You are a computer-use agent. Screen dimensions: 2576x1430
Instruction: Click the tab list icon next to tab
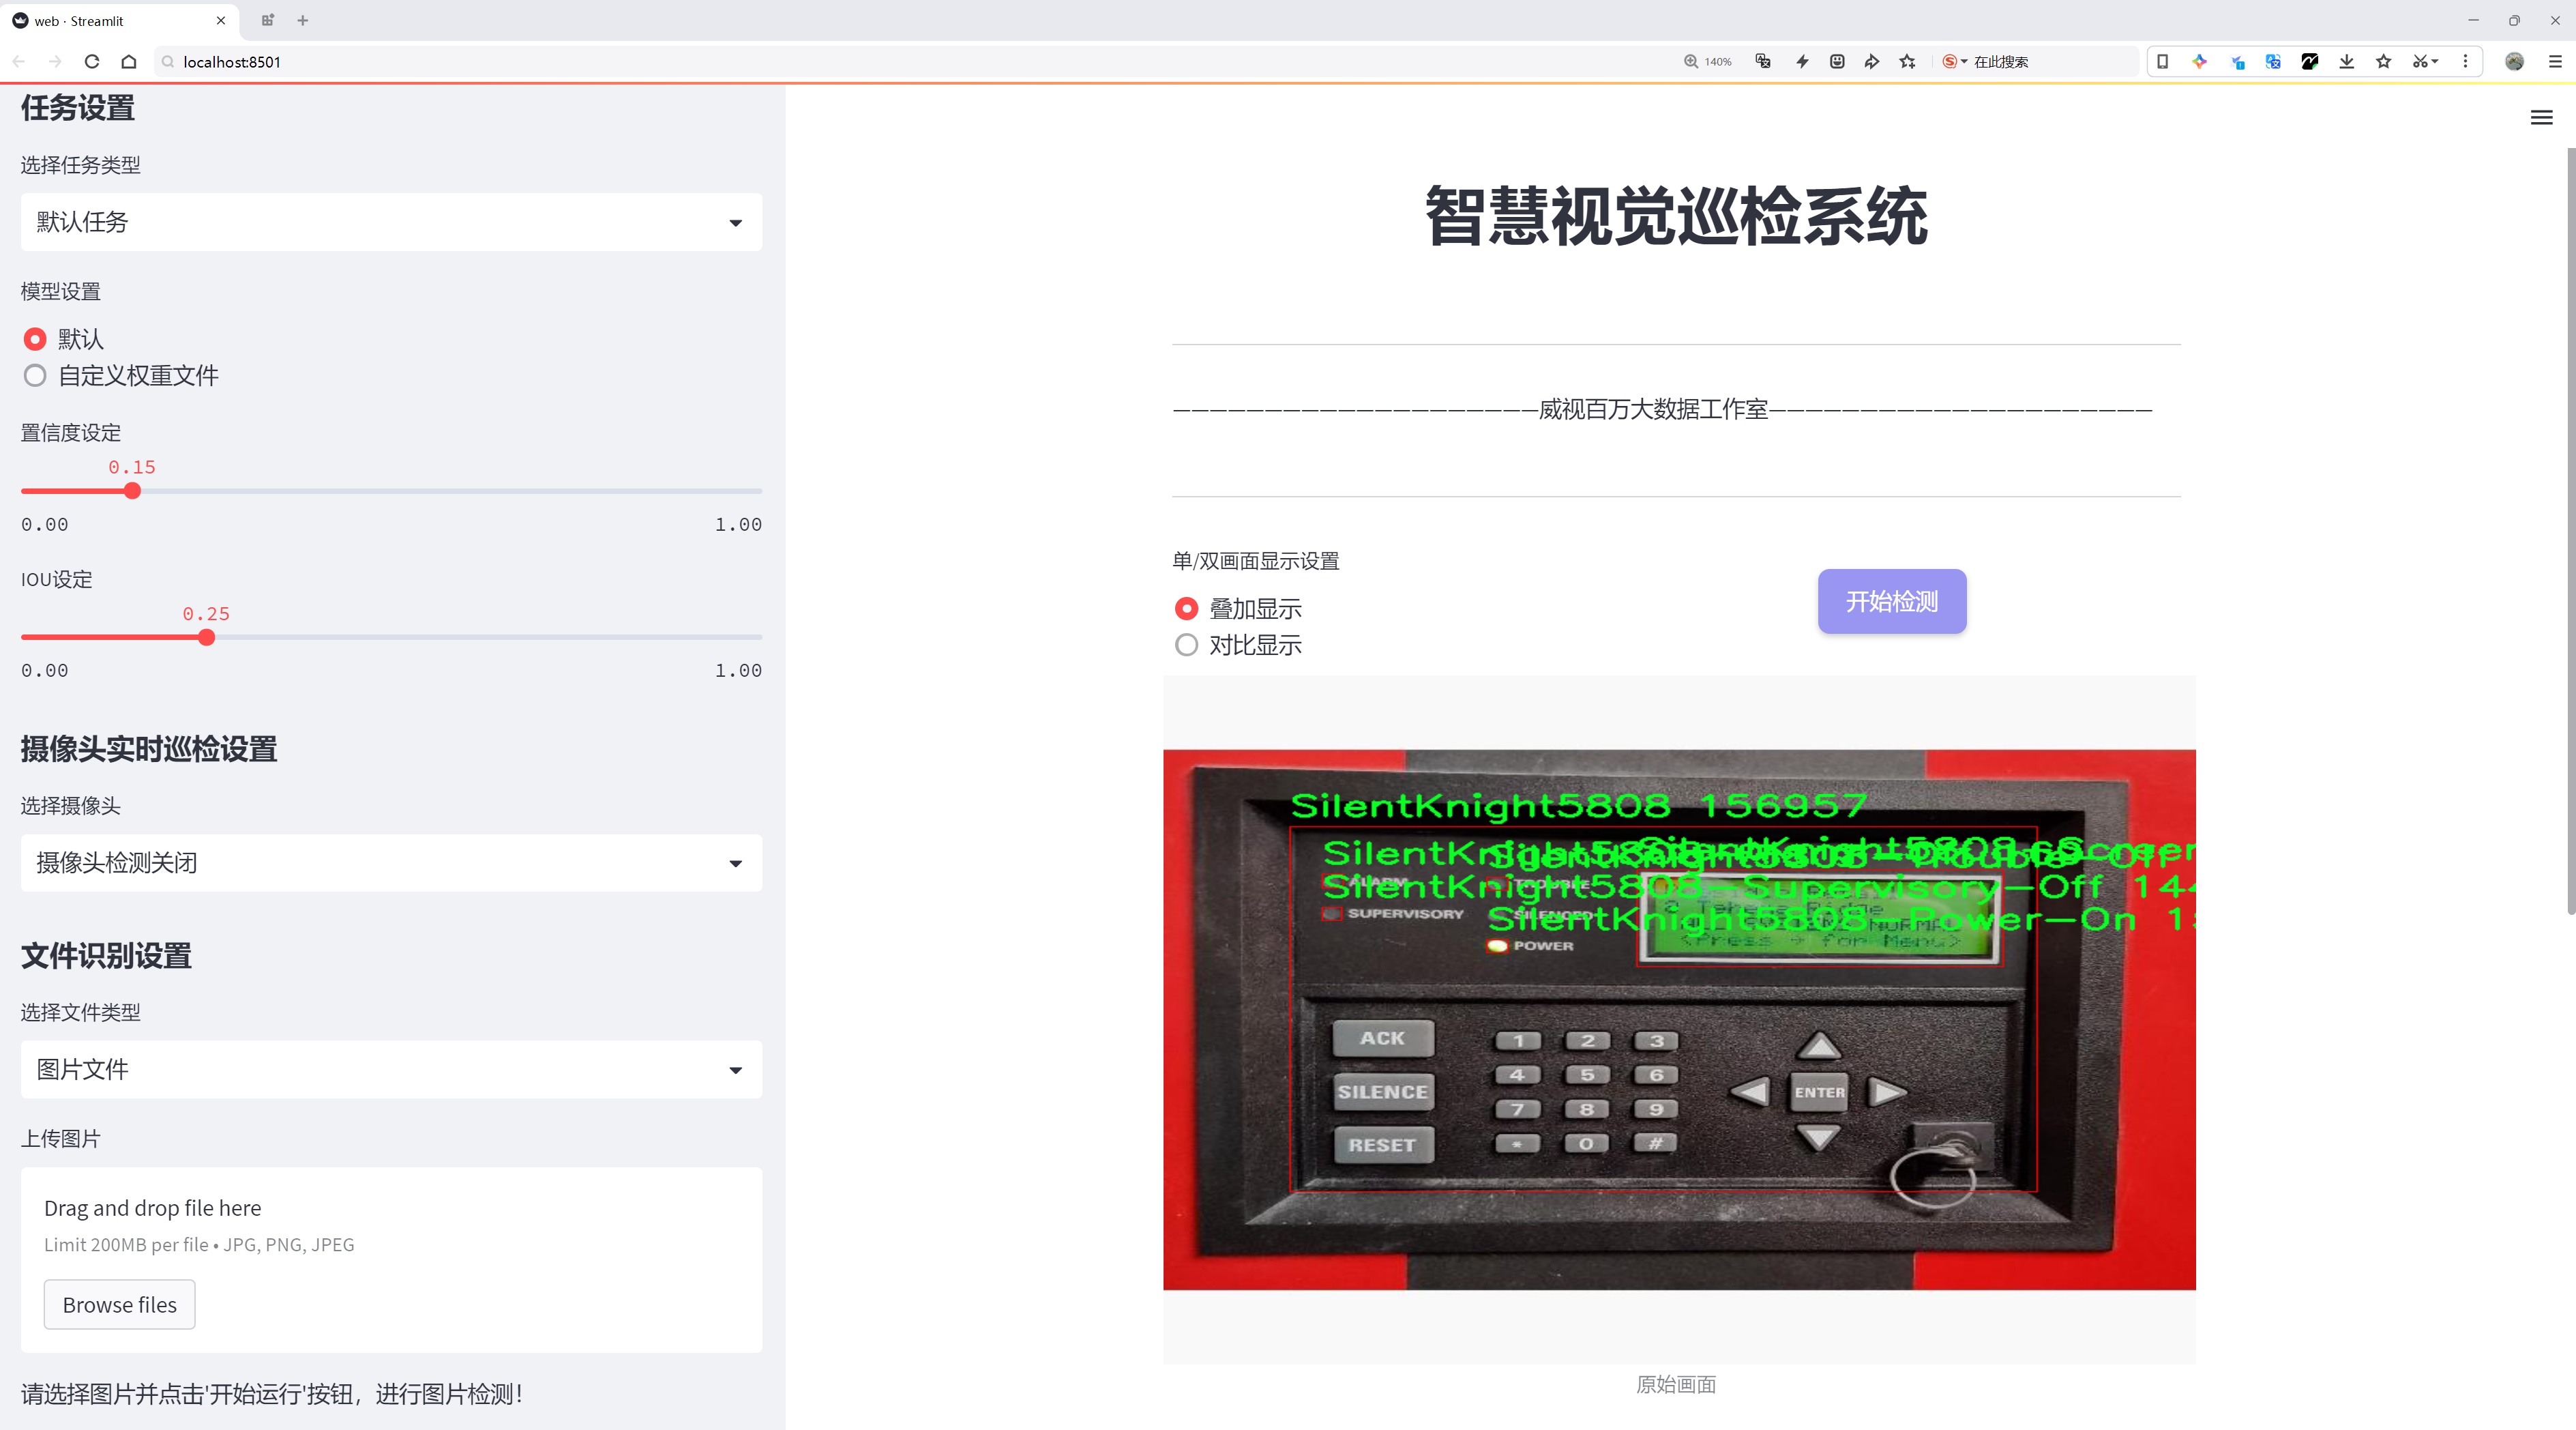(x=267, y=20)
